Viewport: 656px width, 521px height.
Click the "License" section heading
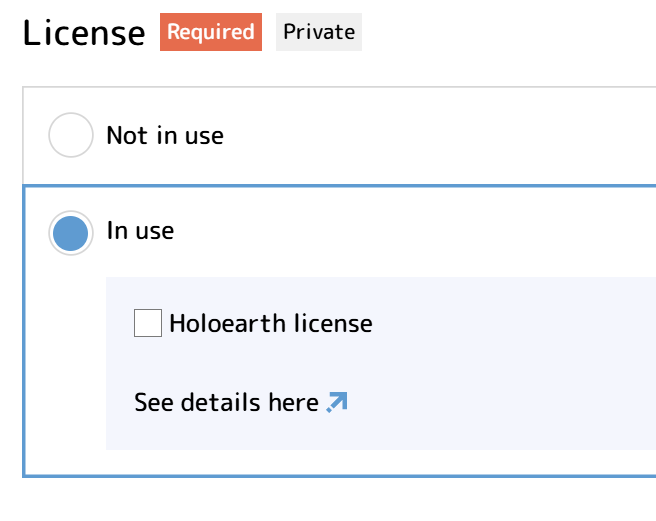[84, 33]
